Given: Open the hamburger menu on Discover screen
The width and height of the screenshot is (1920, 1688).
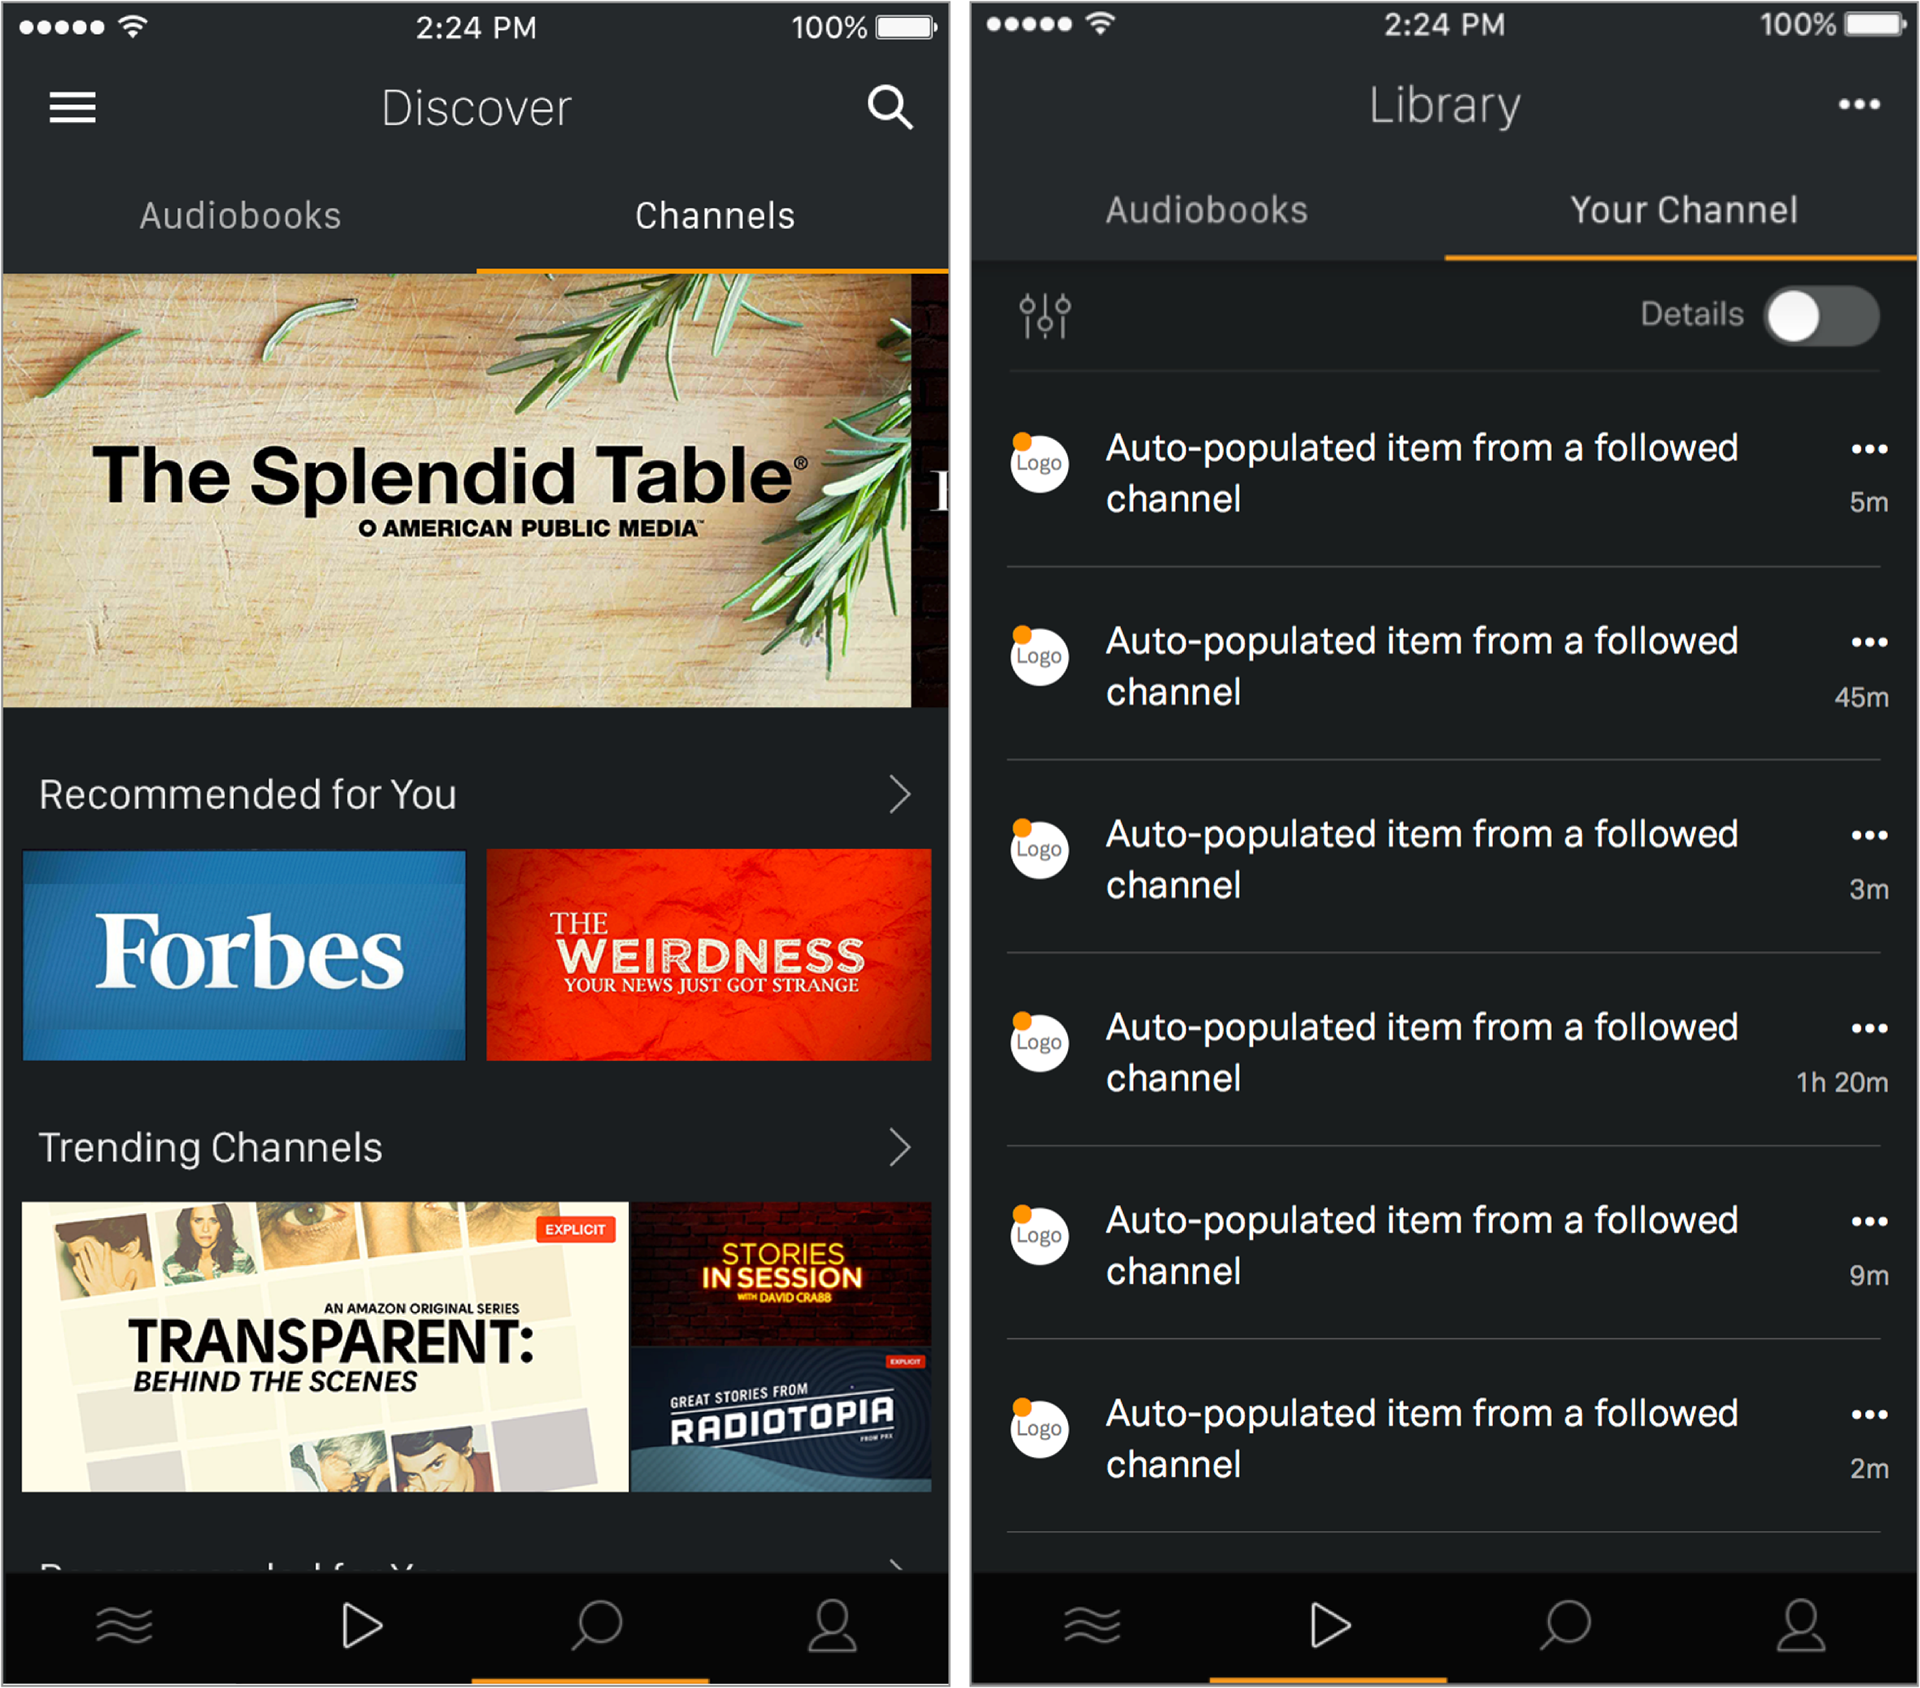Looking at the screenshot, I should coord(73,107).
